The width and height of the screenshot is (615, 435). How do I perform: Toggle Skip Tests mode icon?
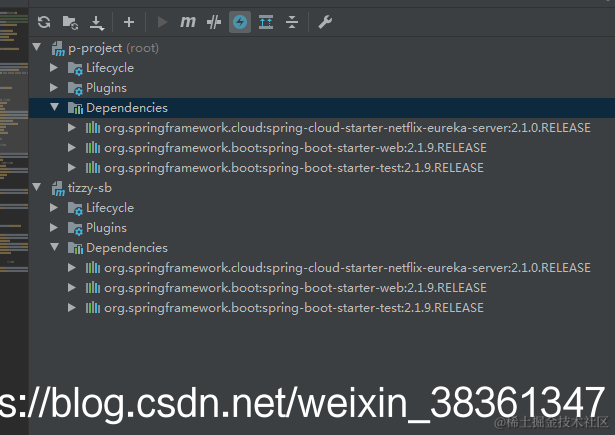214,22
